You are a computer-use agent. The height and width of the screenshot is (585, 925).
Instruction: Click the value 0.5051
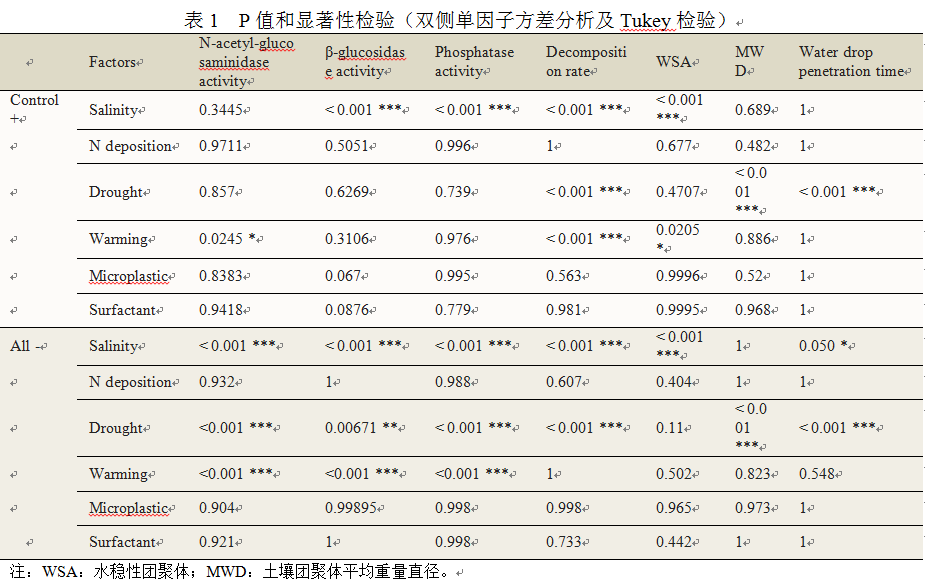(347, 146)
